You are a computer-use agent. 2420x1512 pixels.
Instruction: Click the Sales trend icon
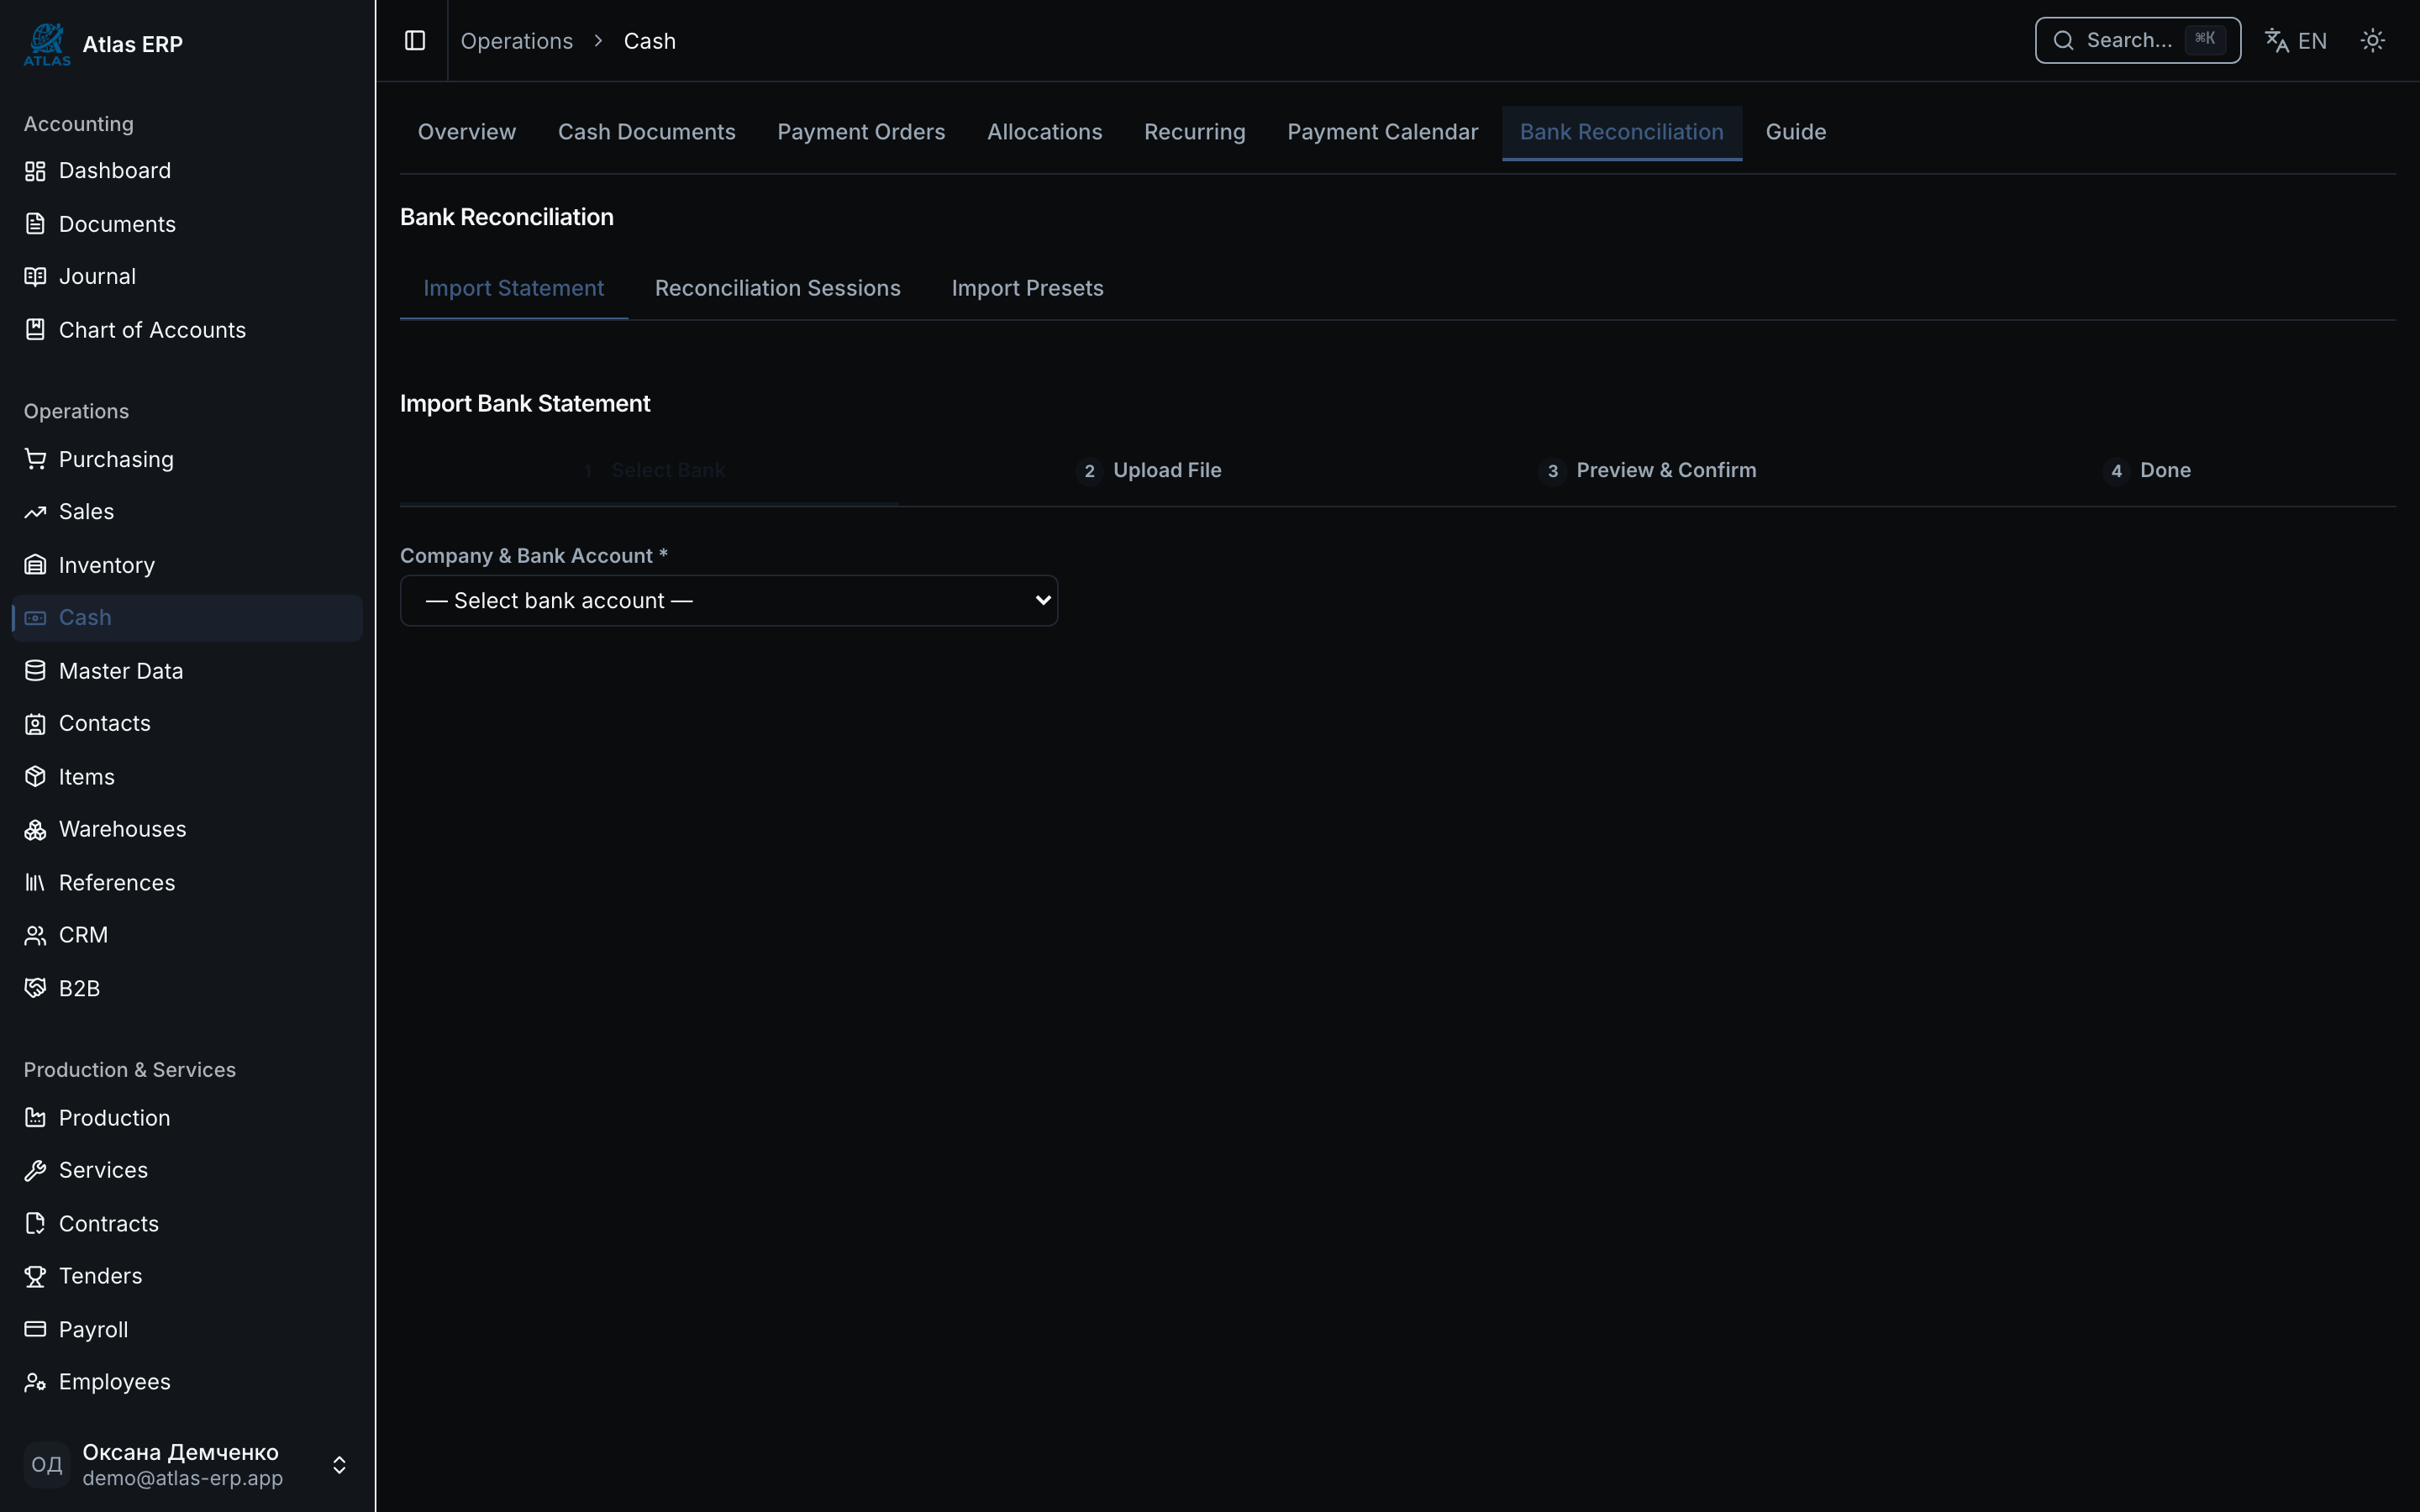click(x=35, y=512)
